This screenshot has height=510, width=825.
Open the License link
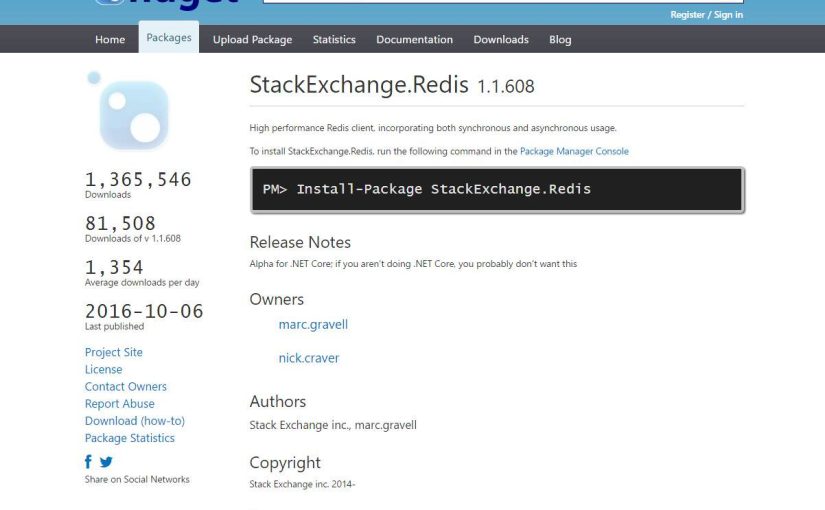pos(104,369)
